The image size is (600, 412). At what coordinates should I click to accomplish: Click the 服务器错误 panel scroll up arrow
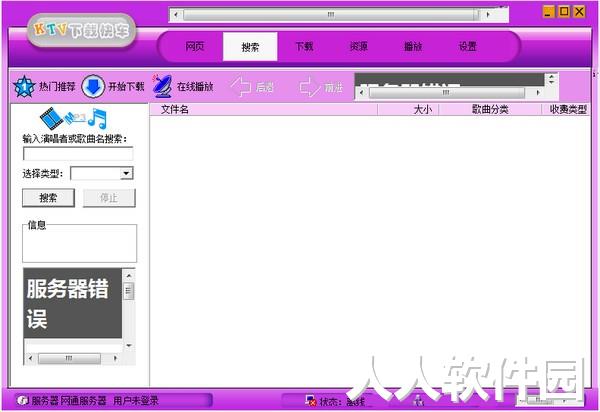point(129,275)
